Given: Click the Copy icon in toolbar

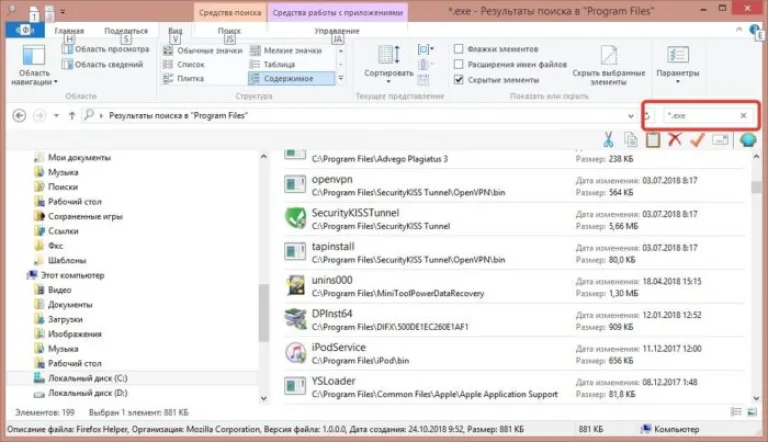Looking at the screenshot, I should (x=630, y=140).
